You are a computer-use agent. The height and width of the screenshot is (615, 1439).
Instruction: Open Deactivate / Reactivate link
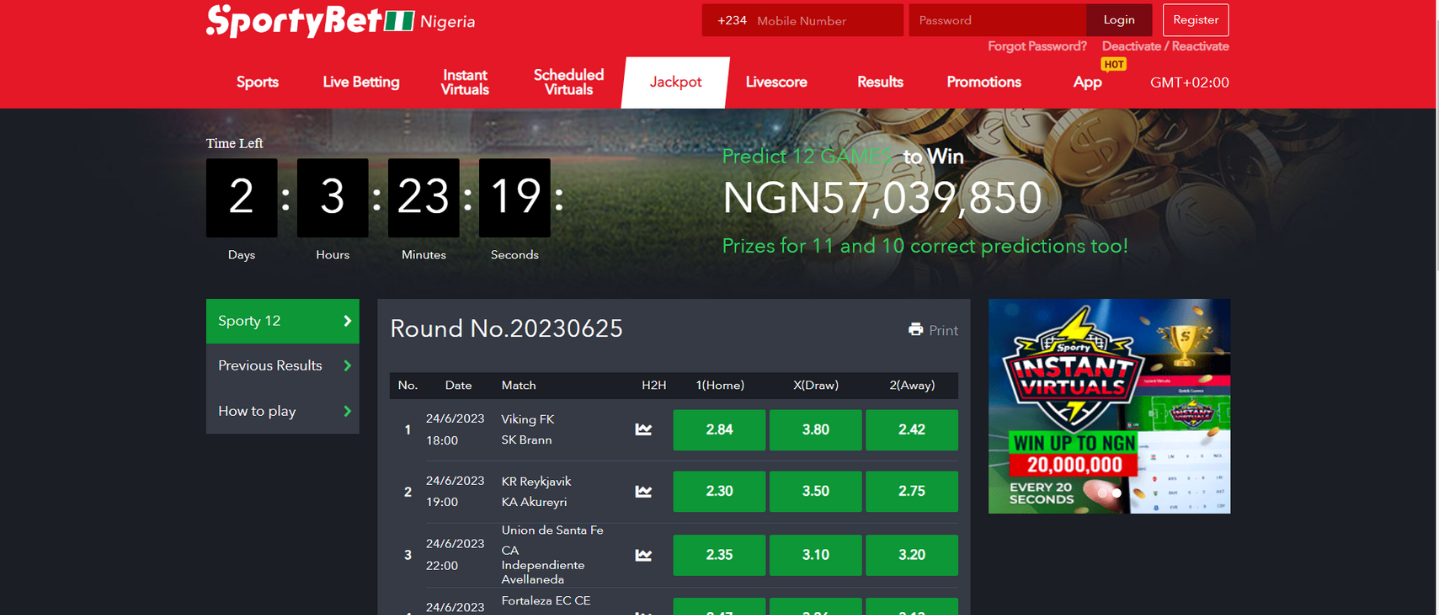point(1165,46)
